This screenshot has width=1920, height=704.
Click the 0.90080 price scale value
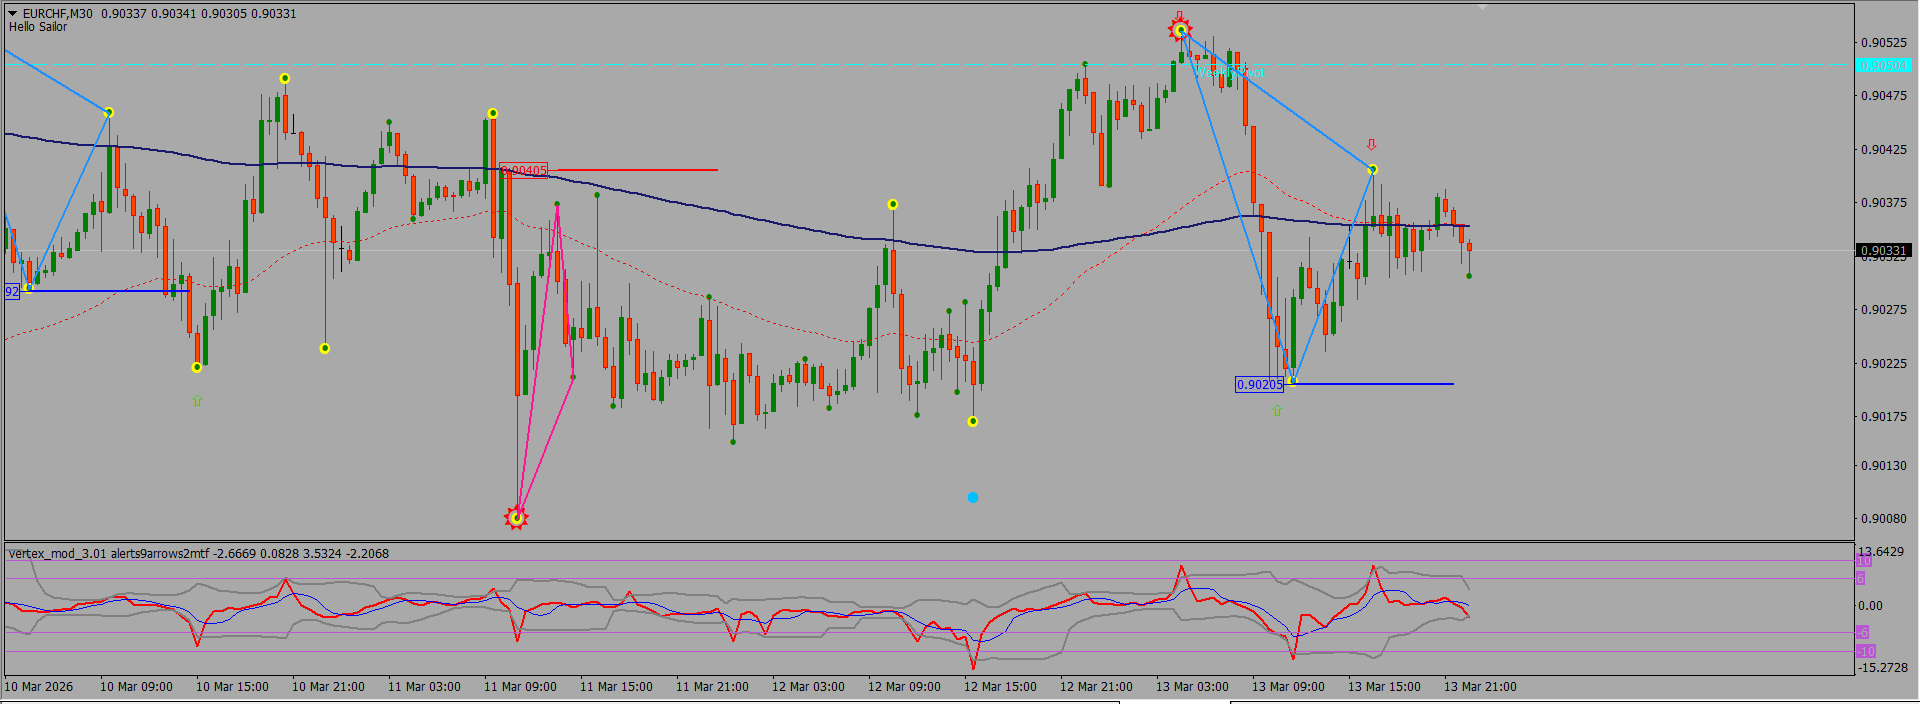click(1883, 519)
